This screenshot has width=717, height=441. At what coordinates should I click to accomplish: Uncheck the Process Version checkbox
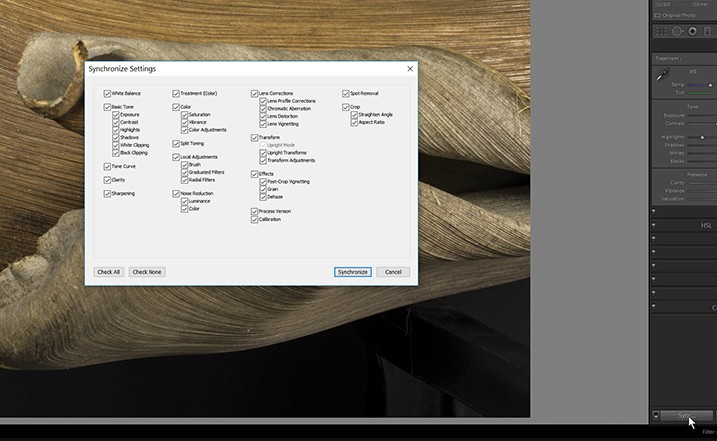[254, 211]
